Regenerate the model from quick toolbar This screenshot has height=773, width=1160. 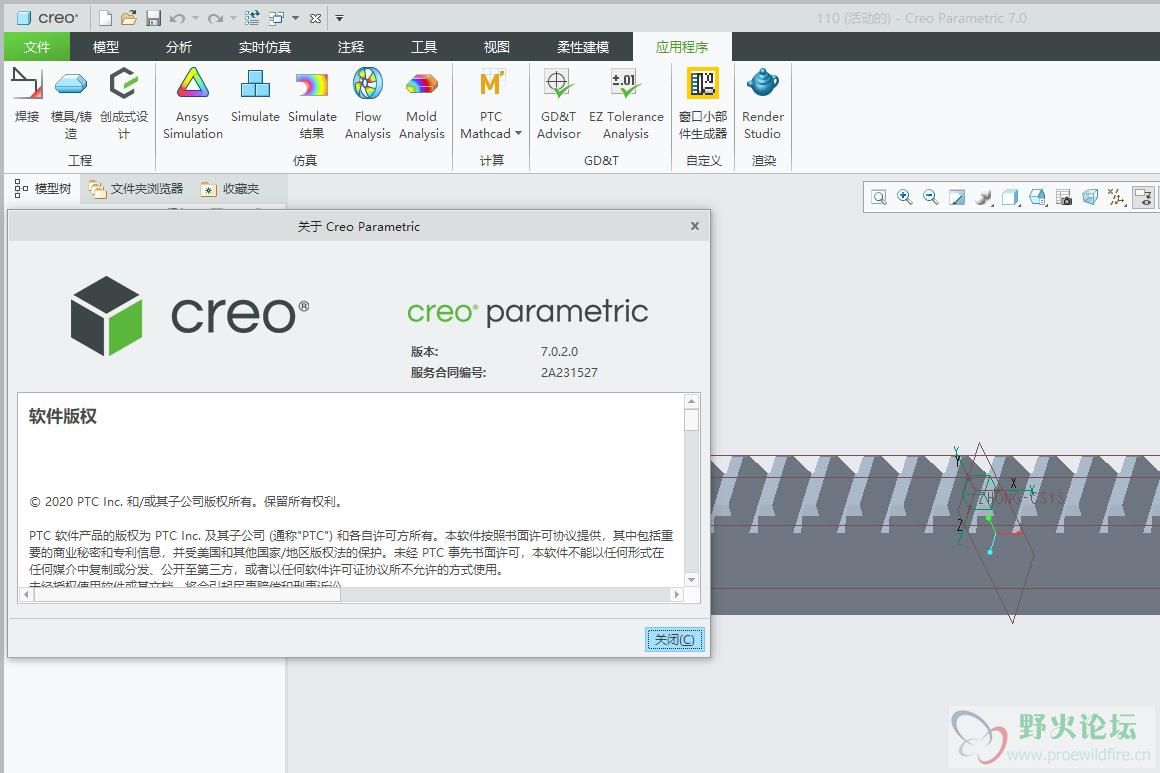coord(252,18)
